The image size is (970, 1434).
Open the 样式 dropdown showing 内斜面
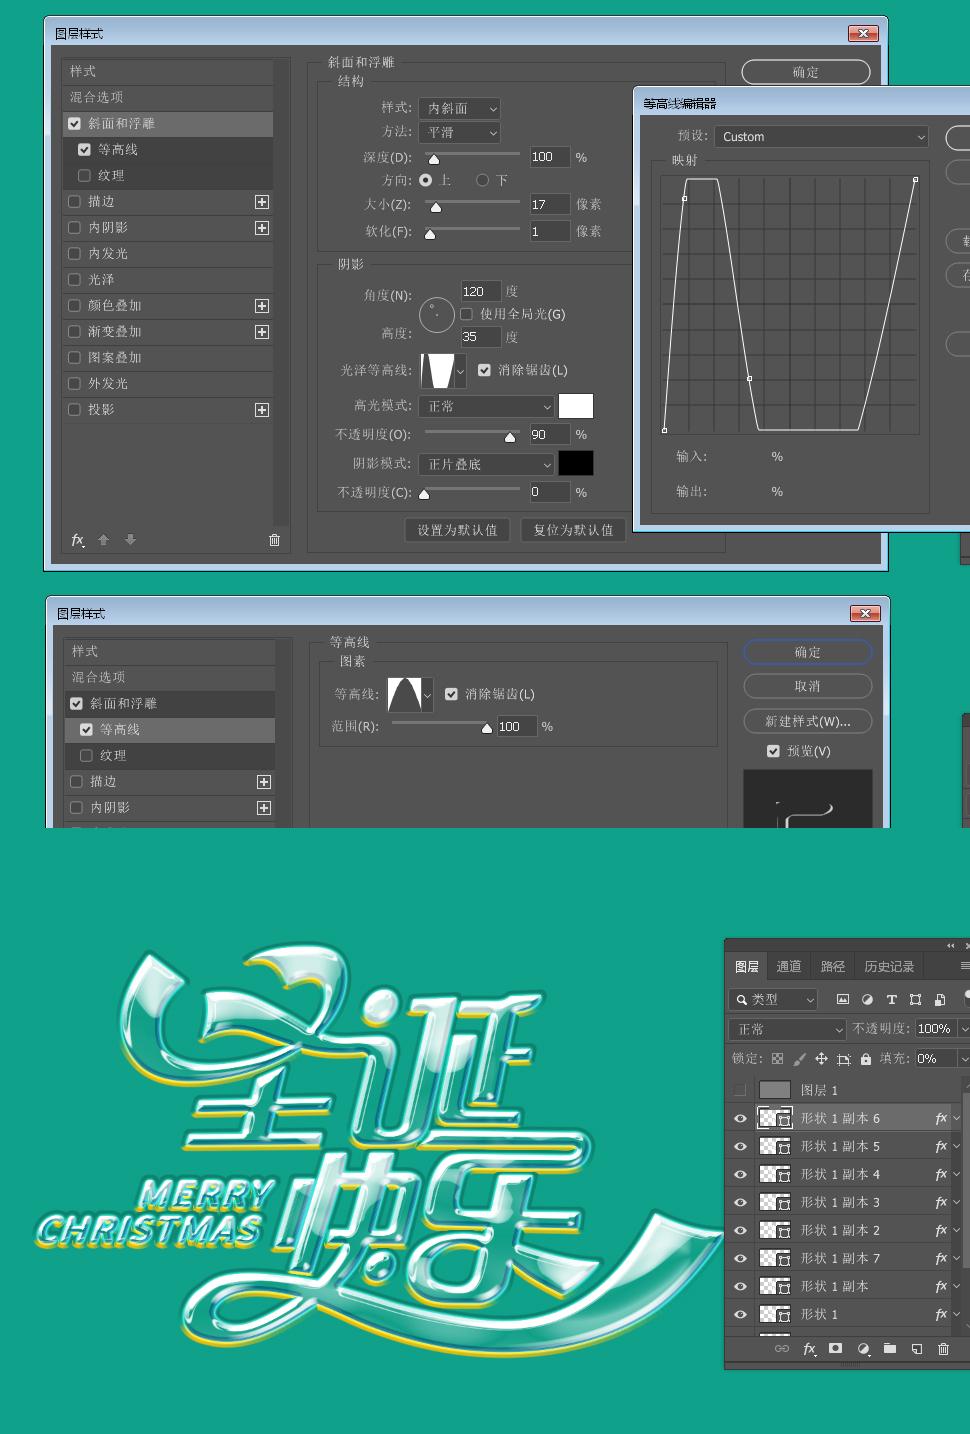click(459, 108)
